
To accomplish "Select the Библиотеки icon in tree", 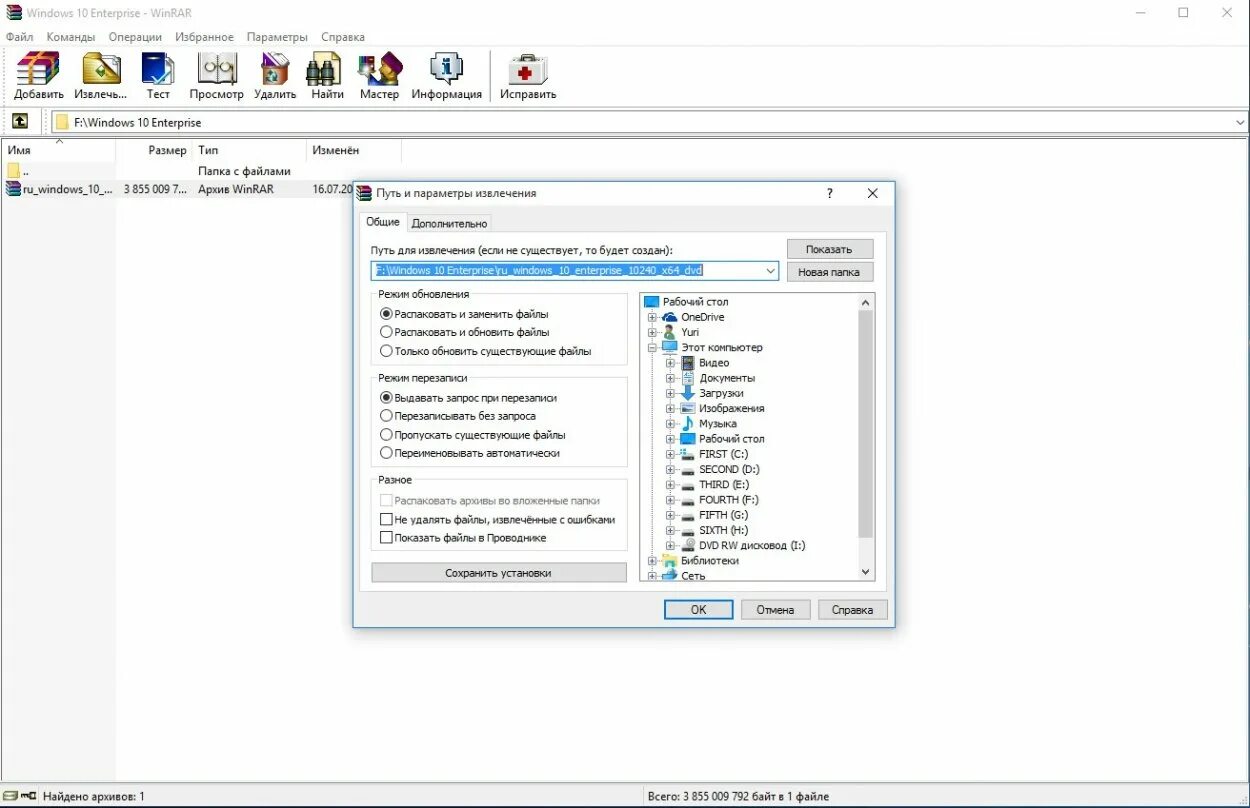I will tap(670, 561).
